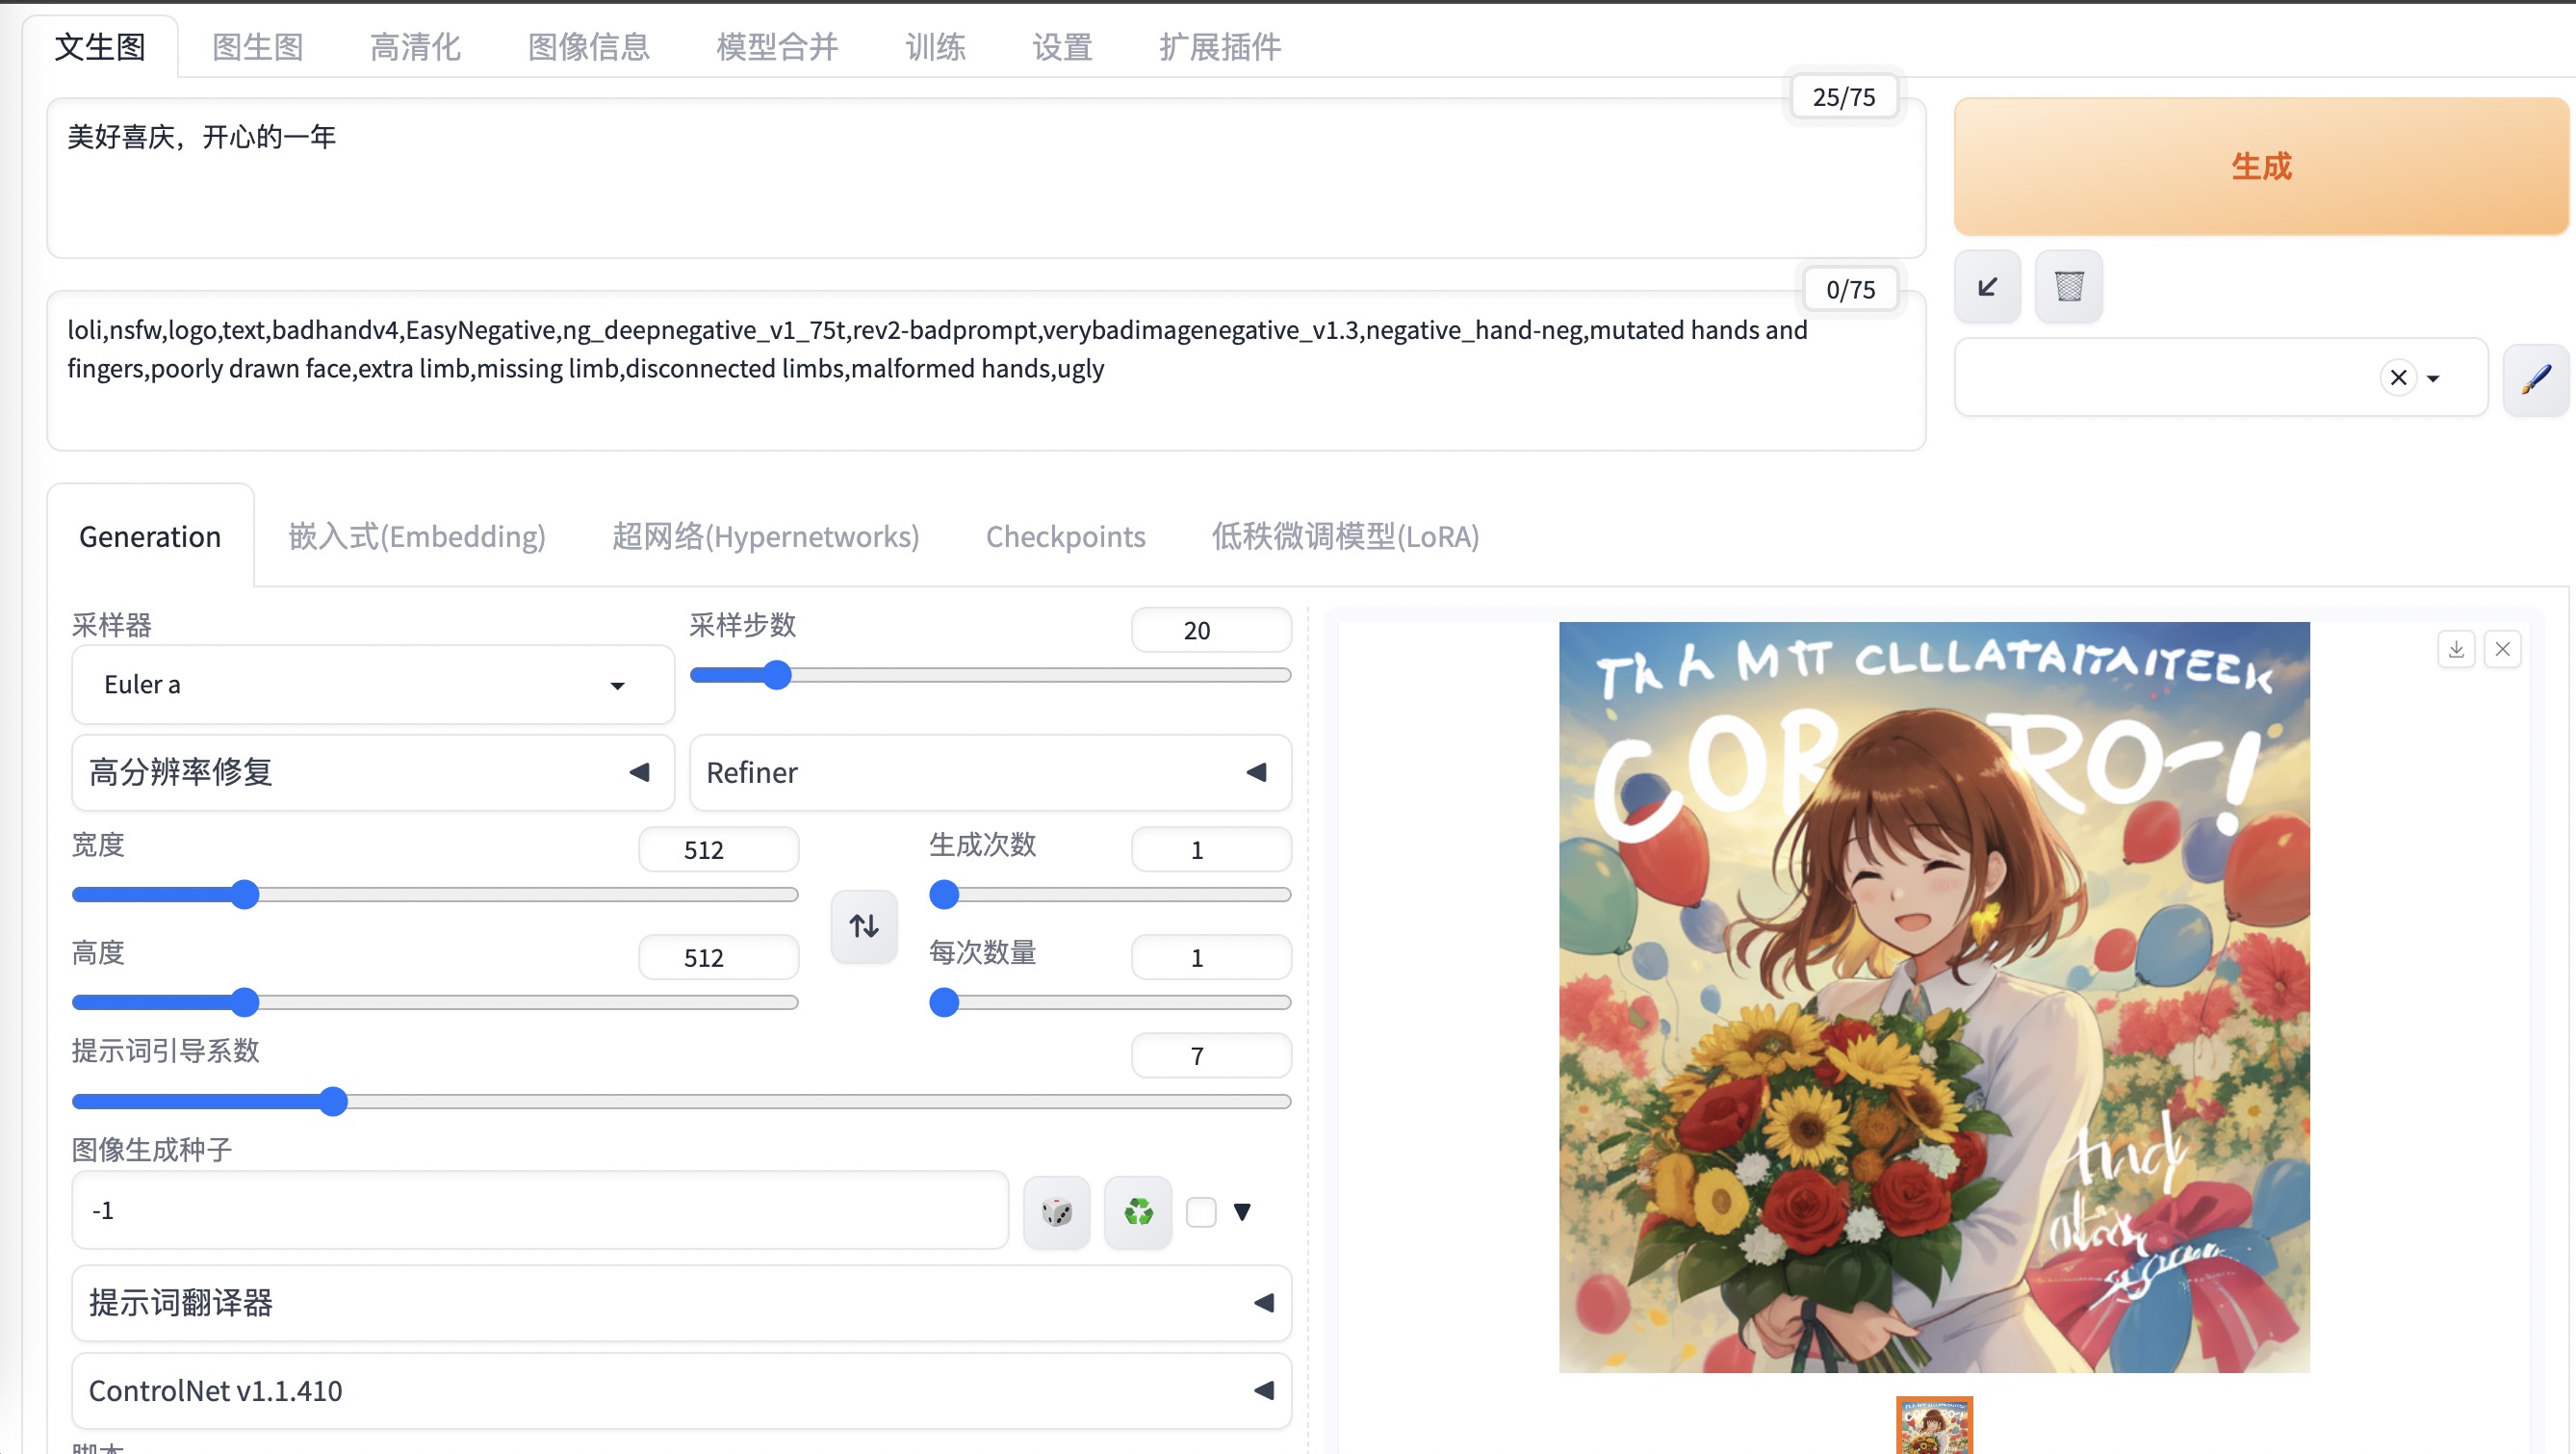Switch to the 图生图 tab
This screenshot has width=2576, height=1454.
[x=258, y=46]
